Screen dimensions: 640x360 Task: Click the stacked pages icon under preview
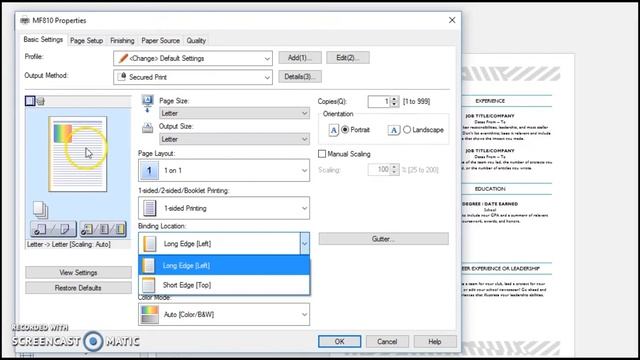coord(40,210)
